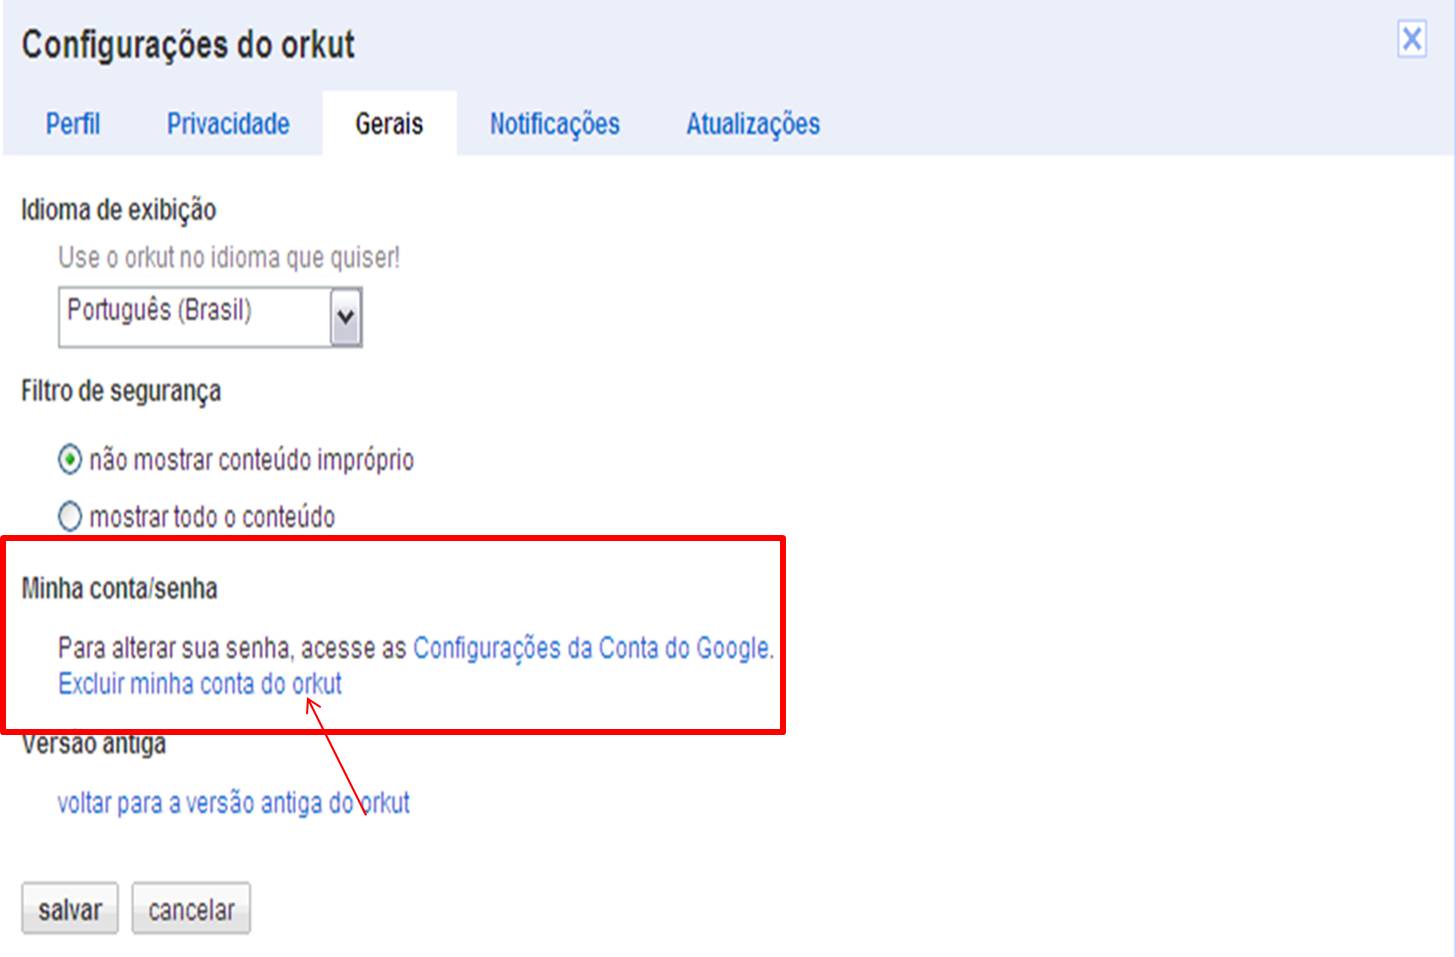The height and width of the screenshot is (957, 1456).
Task: Click the 'Configurações do orkut' title
Action: pos(188,45)
